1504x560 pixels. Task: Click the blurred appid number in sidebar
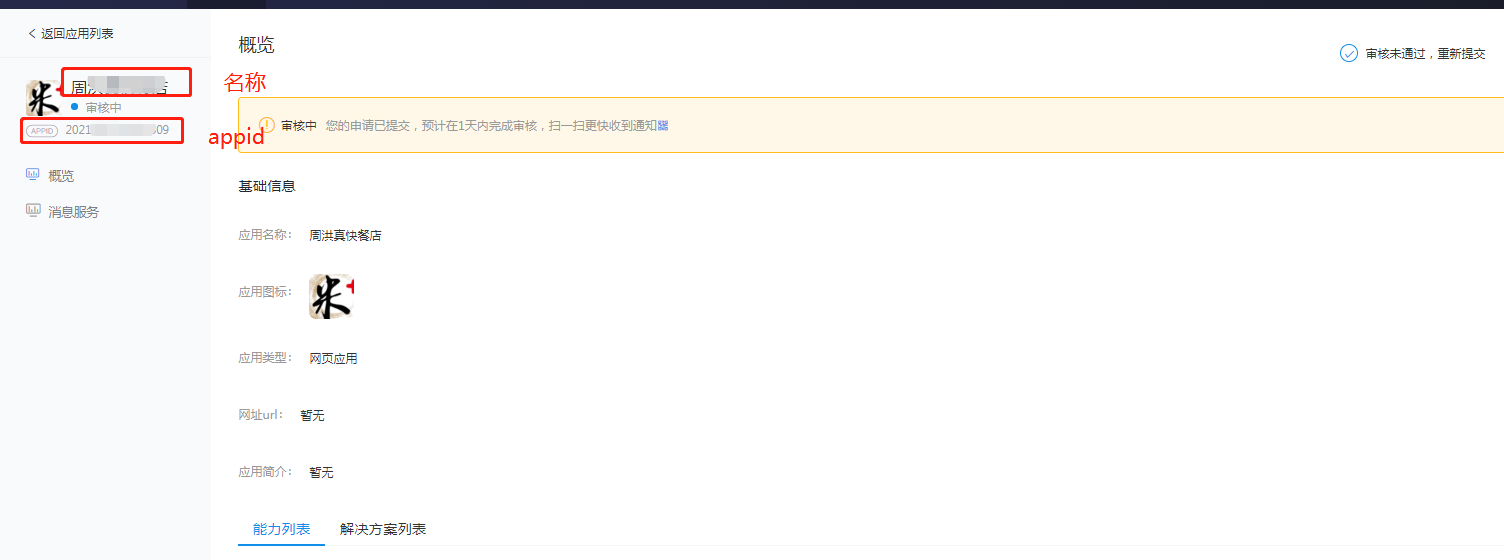[117, 131]
